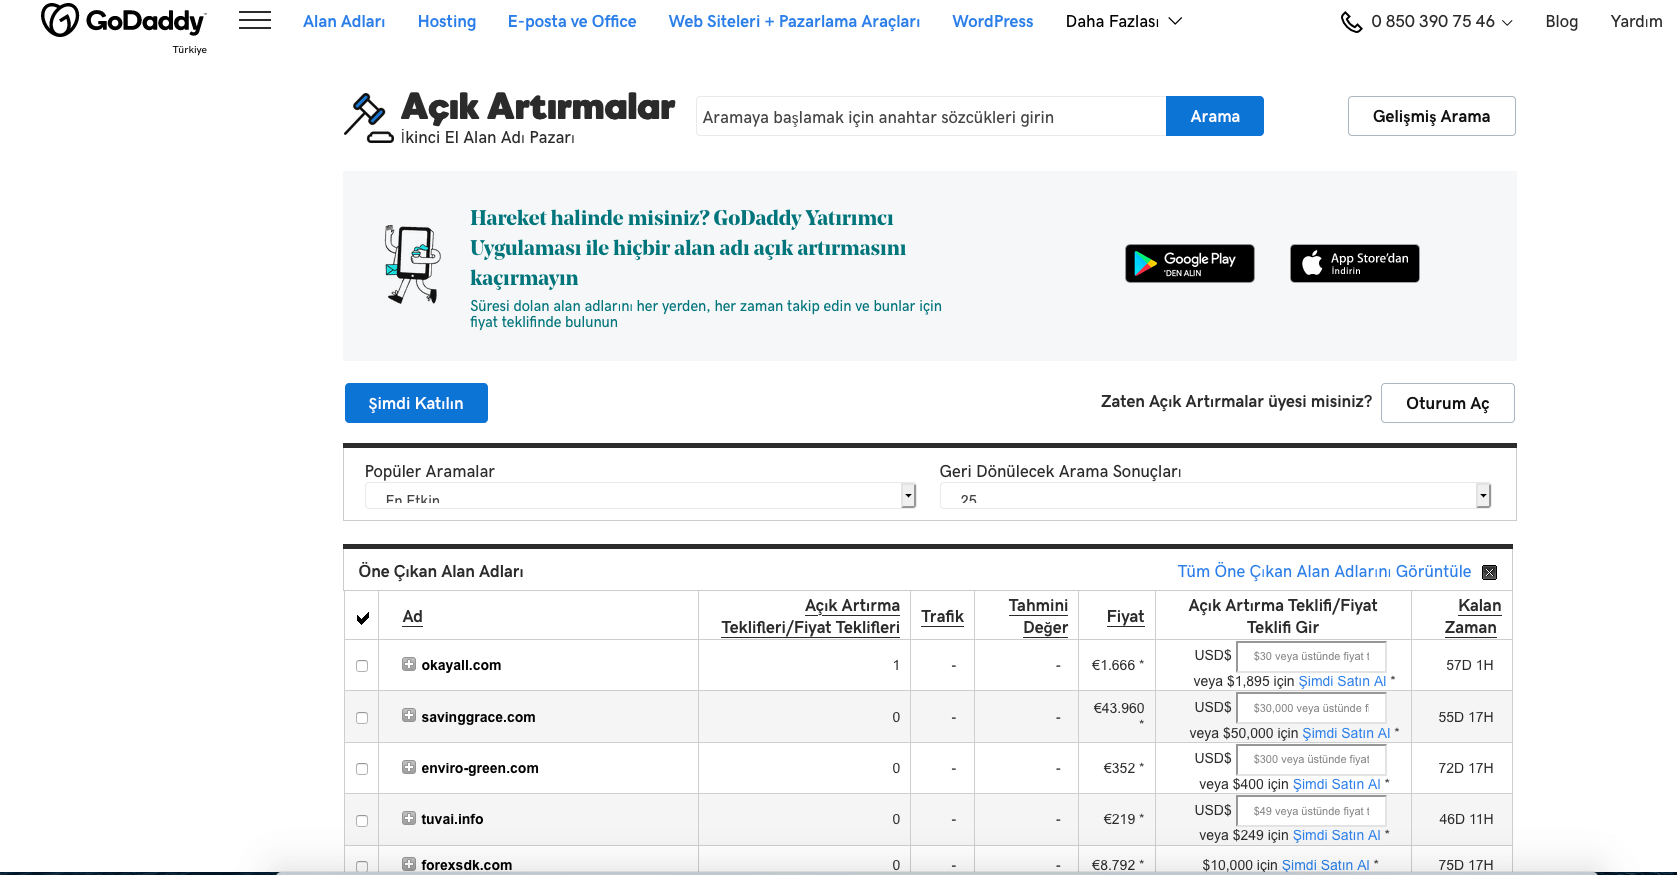This screenshot has width=1677, height=875.
Task: Click the price €43.960 for savinggrace.com
Action: pyautogui.click(x=1119, y=708)
